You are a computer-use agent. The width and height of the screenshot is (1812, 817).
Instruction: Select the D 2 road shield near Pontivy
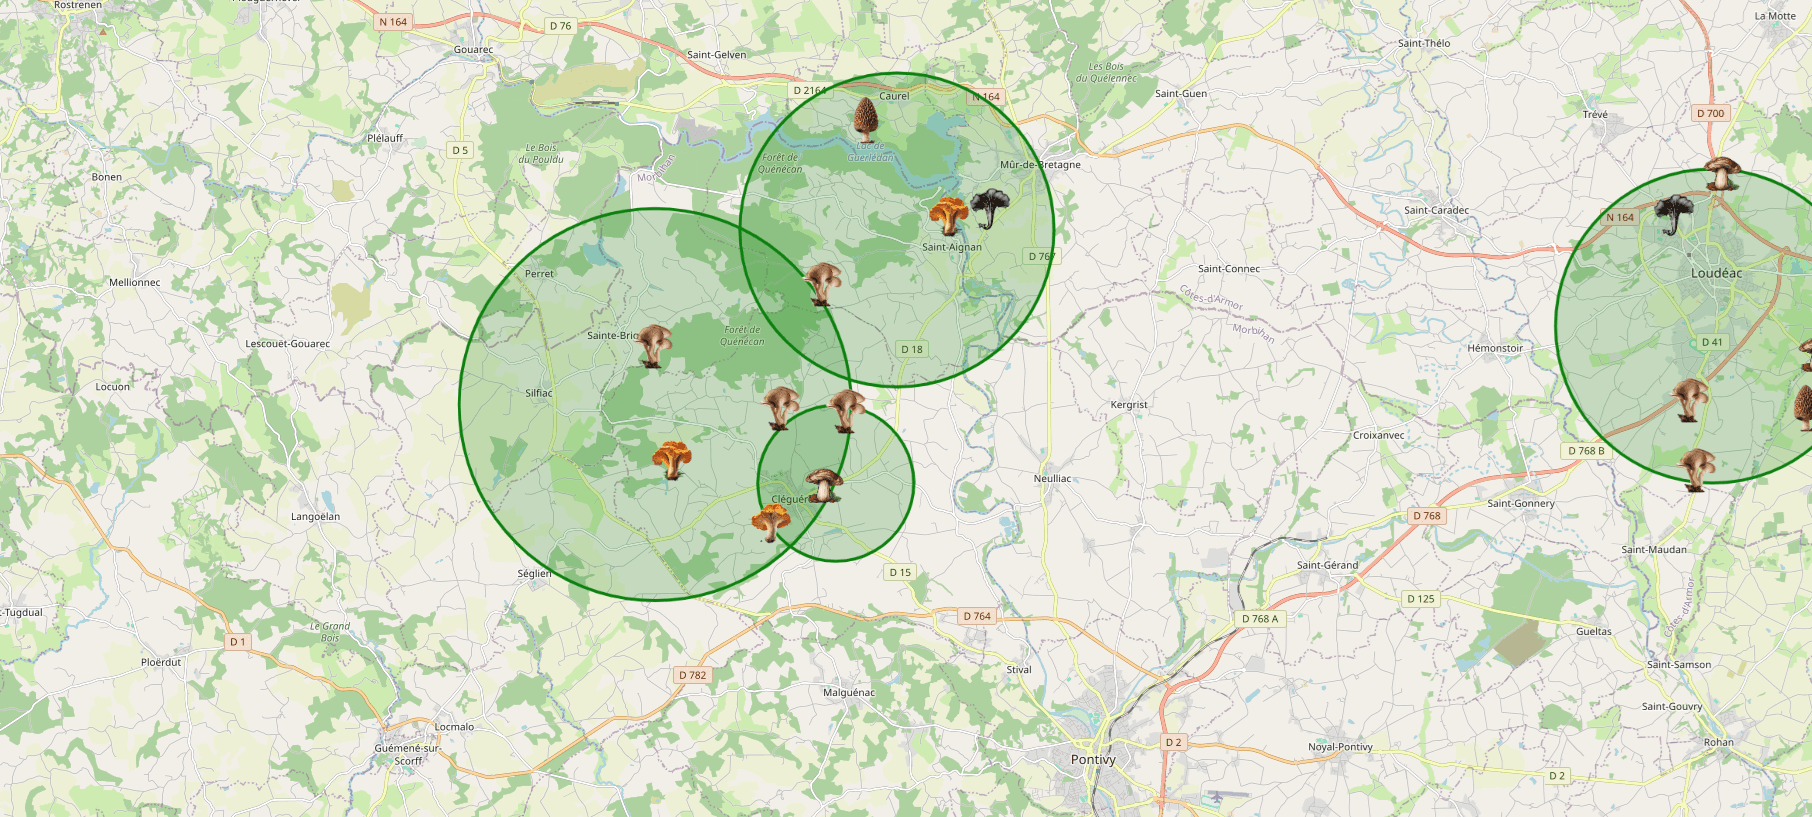[1173, 742]
